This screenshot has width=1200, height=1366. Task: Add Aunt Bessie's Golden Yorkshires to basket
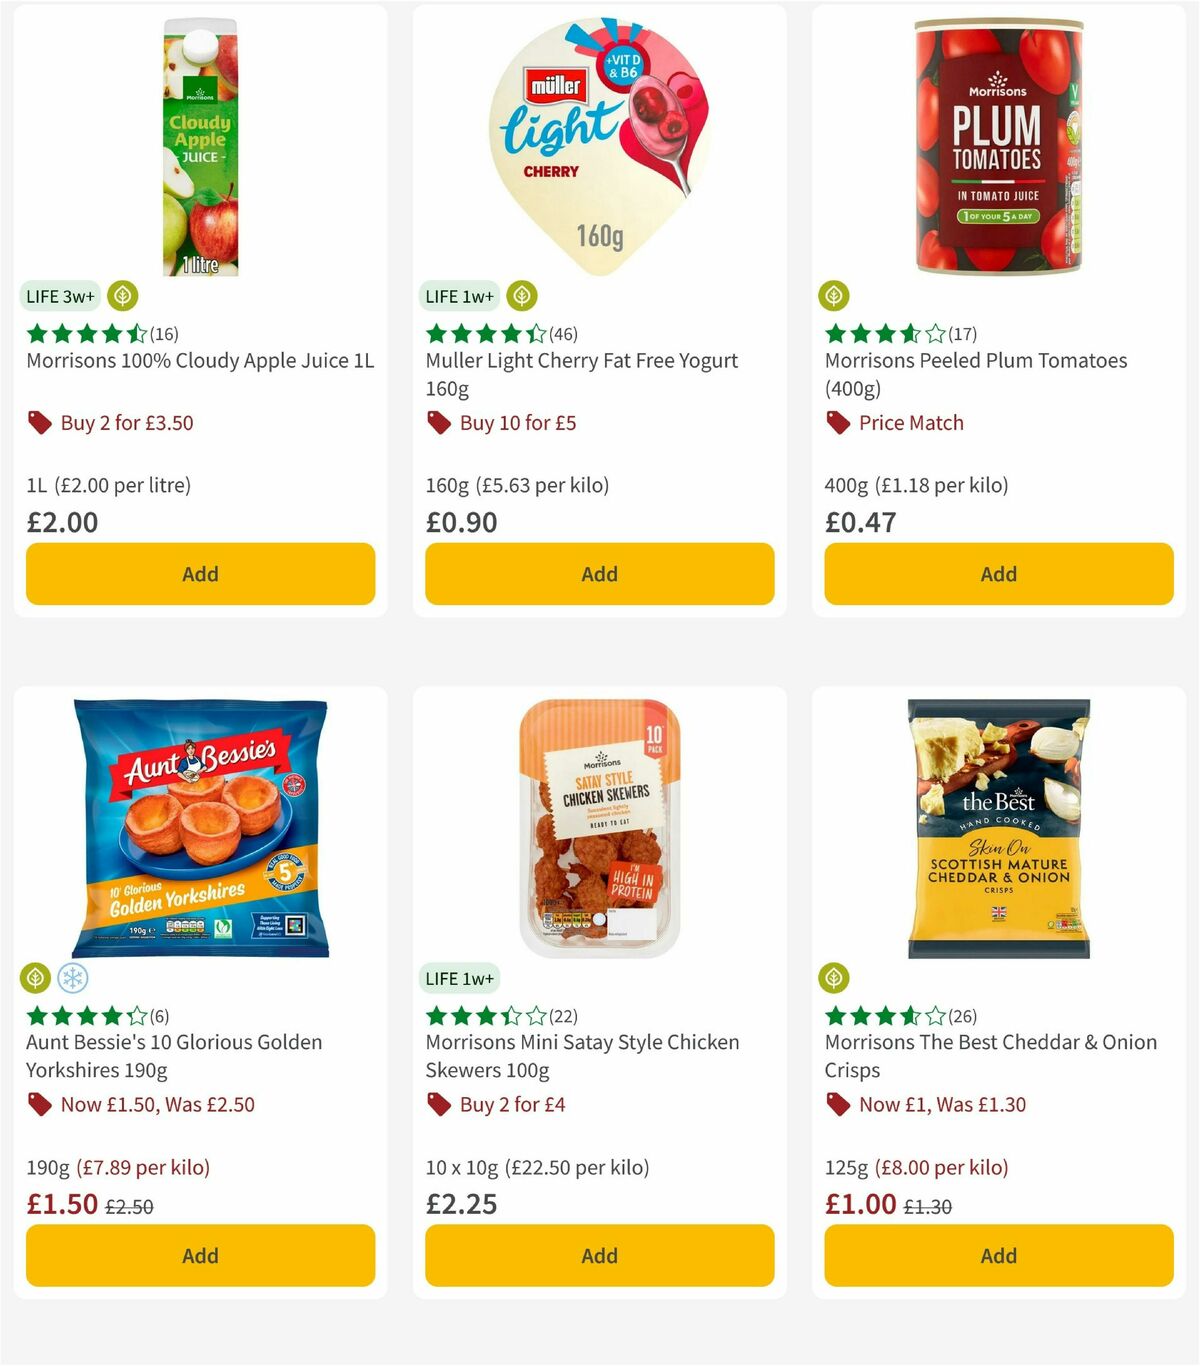point(200,1255)
